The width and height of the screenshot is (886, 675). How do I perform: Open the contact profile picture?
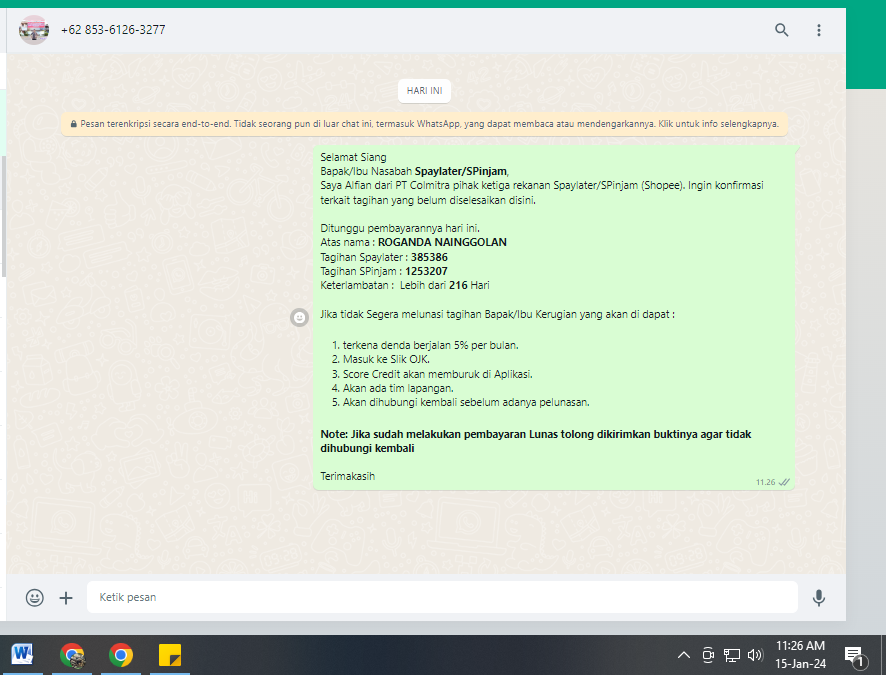pos(34,30)
